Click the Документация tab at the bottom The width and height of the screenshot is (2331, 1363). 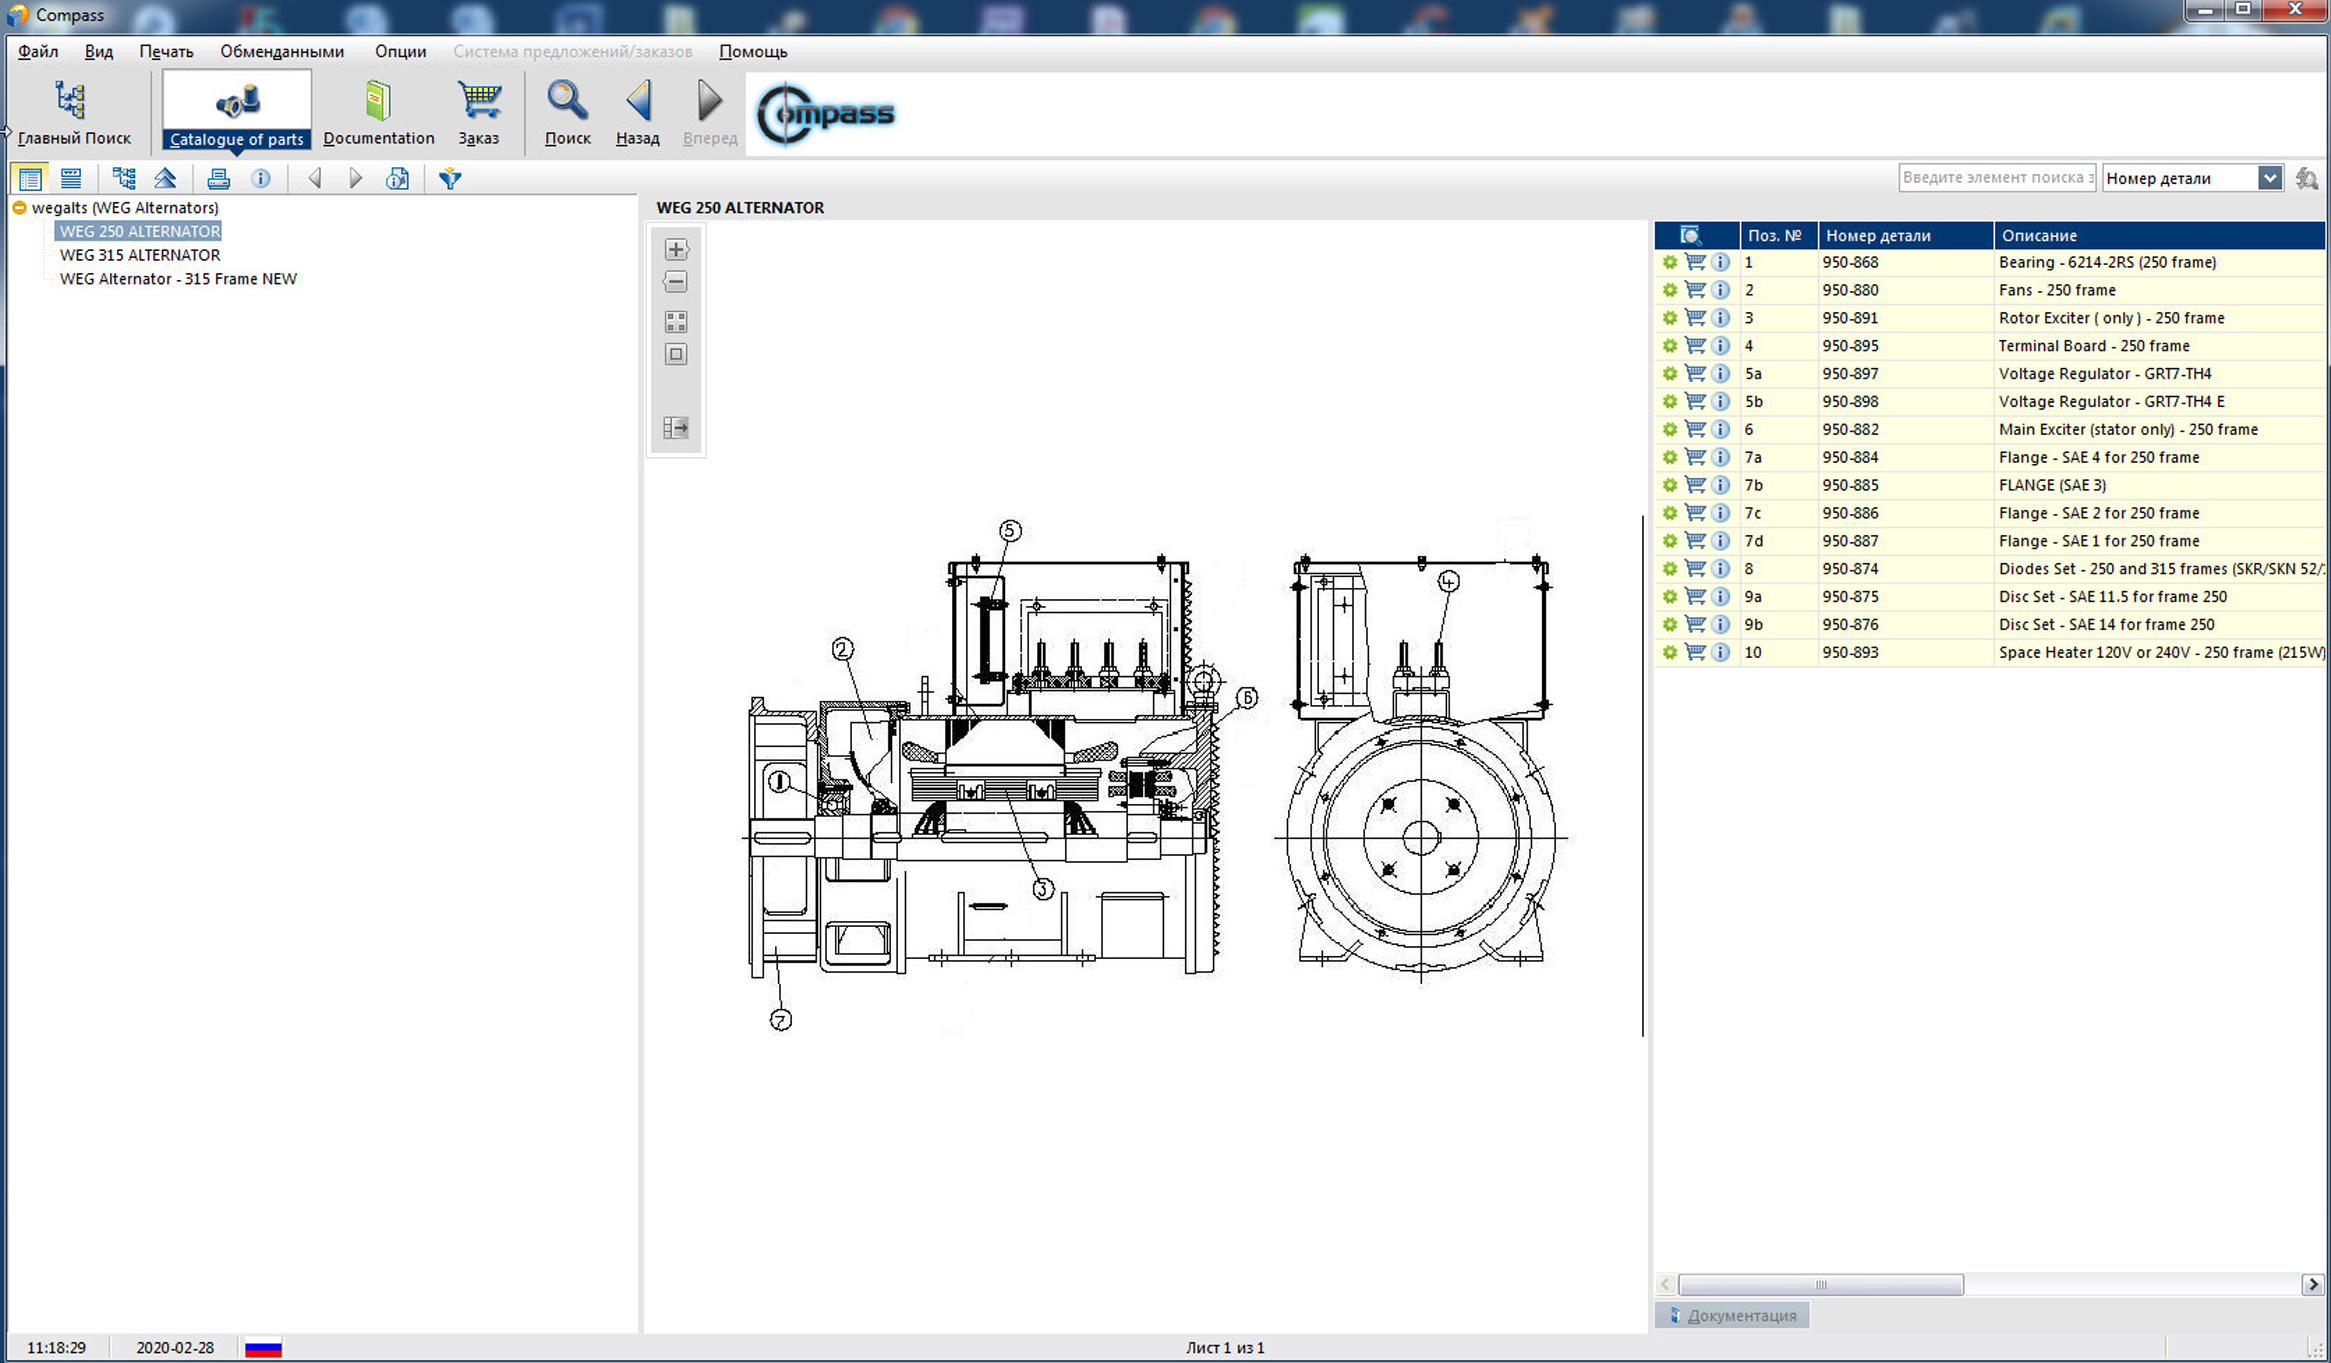1732,1315
